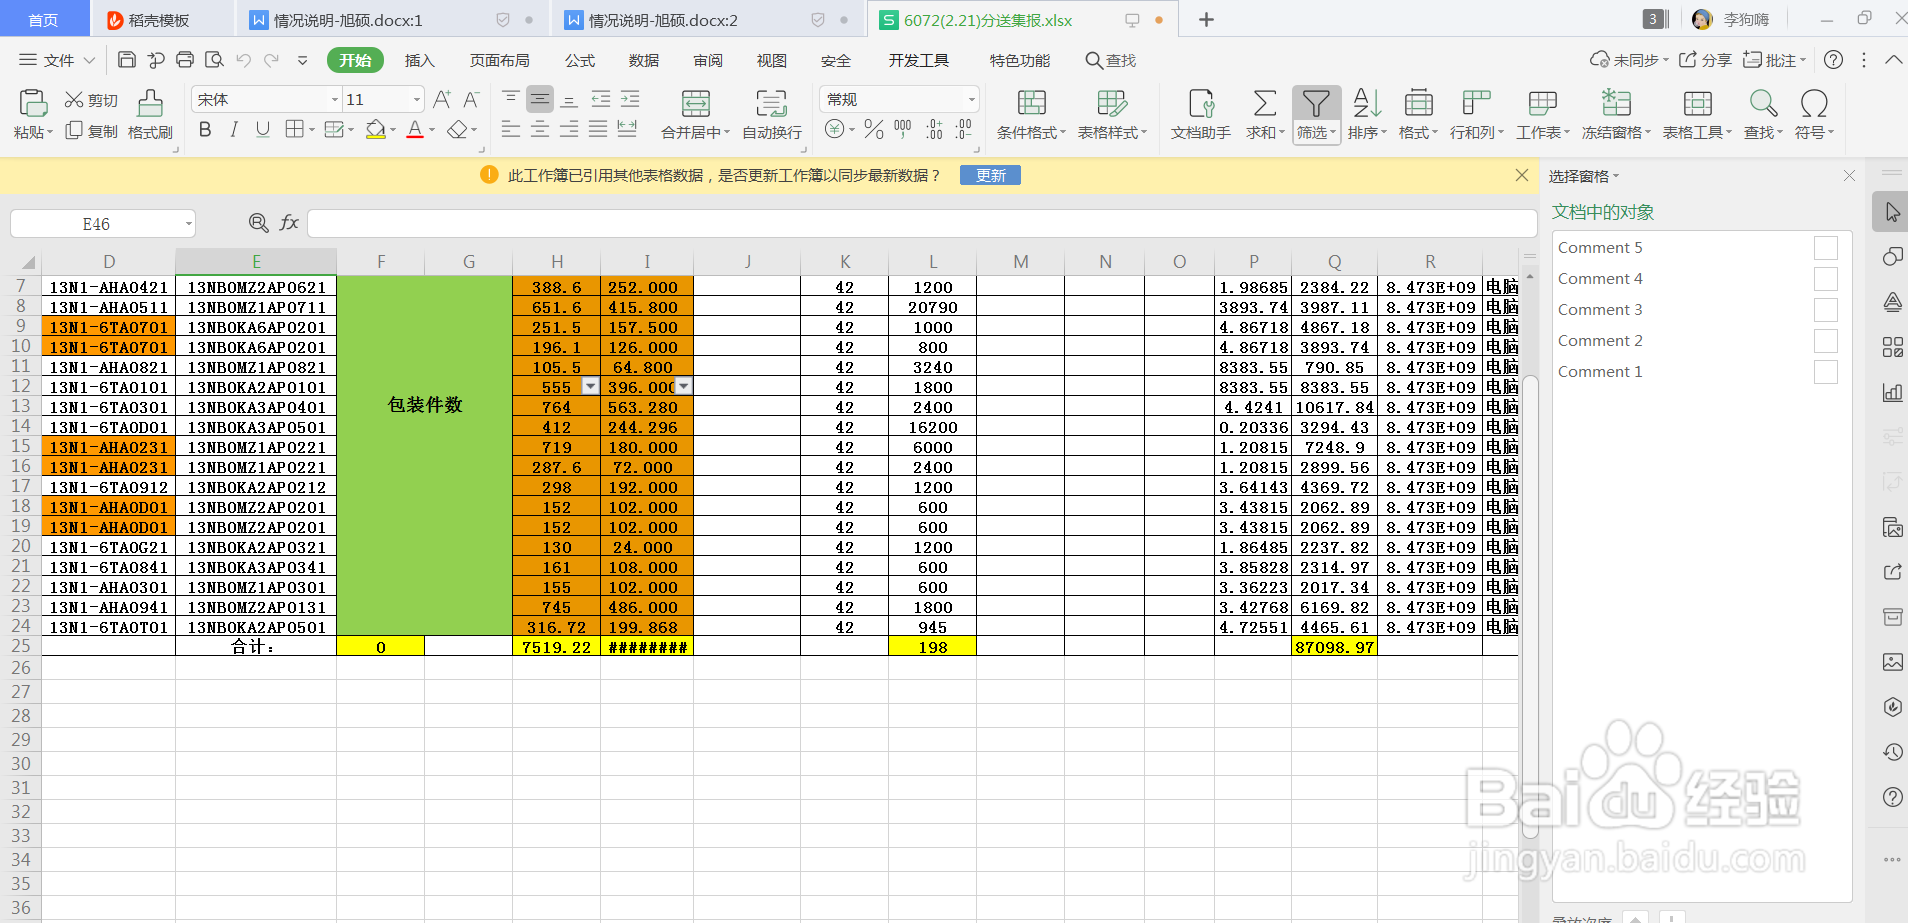Click the Merge and Center (合并居中) icon
The width and height of the screenshot is (1908, 923).
(x=696, y=103)
